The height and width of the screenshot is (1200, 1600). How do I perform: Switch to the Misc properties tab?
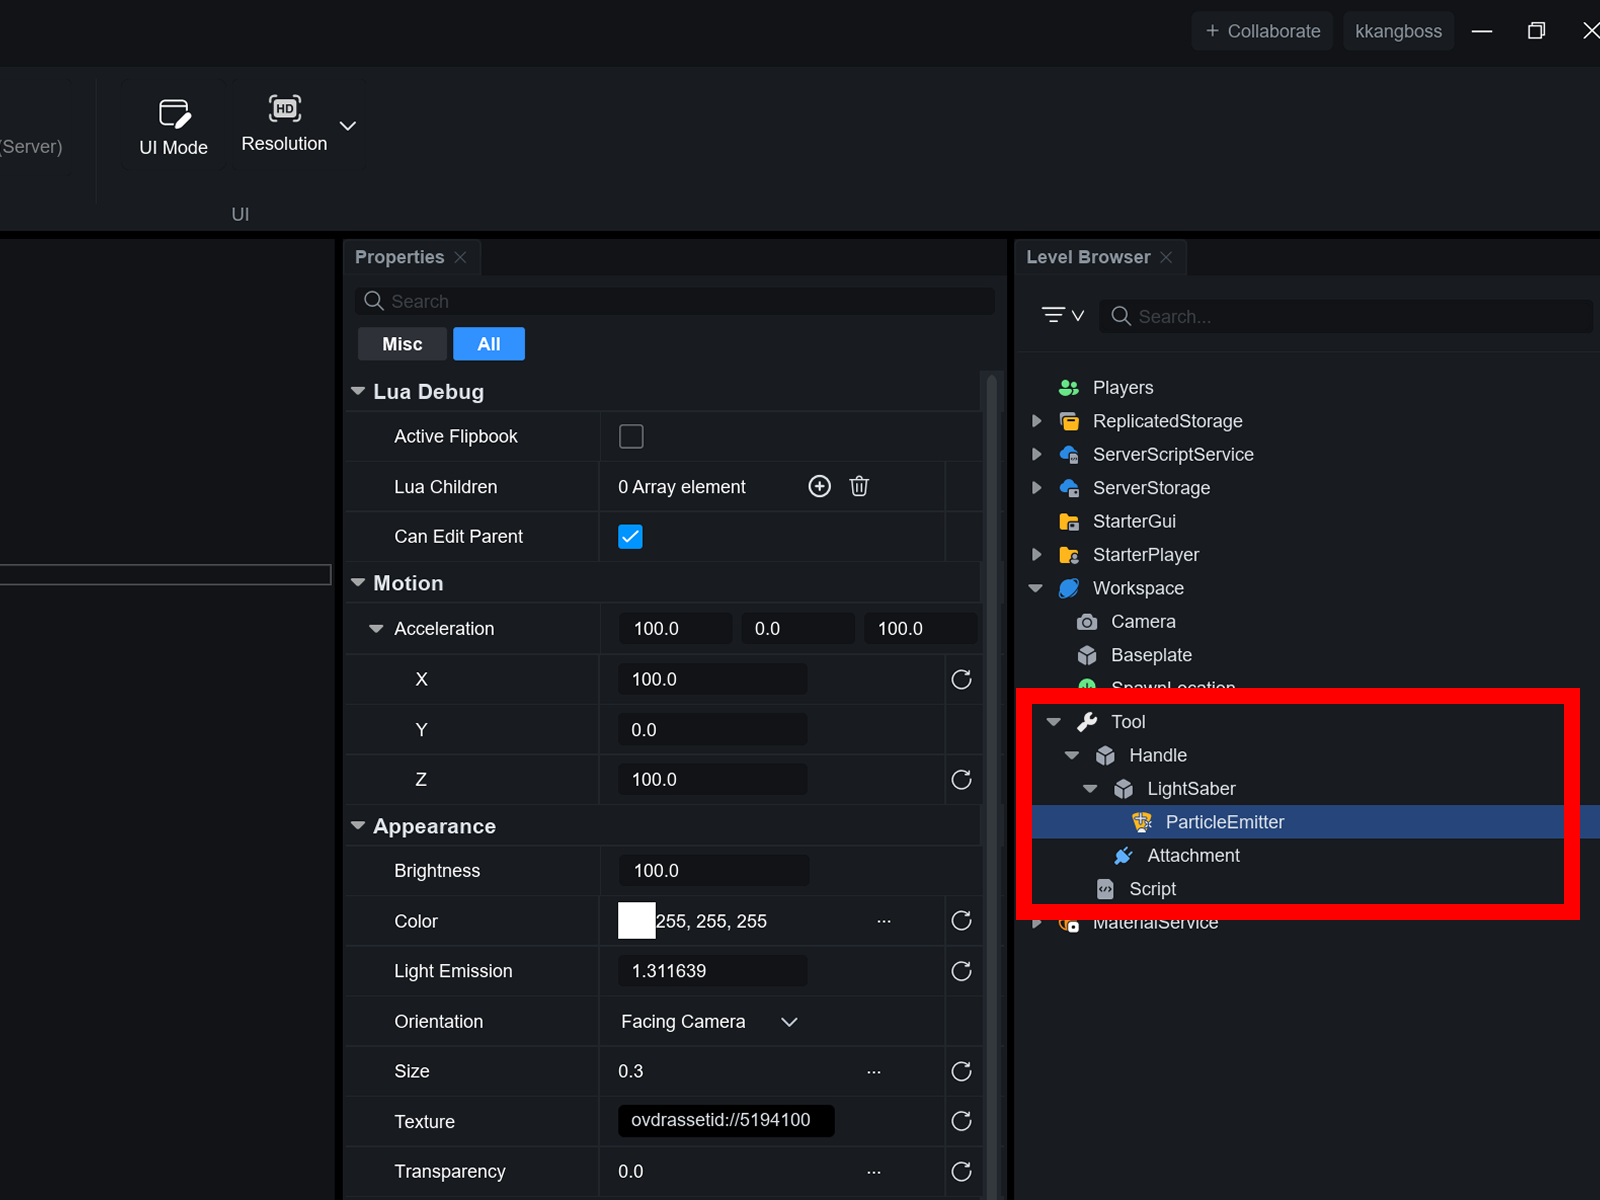[x=402, y=344]
